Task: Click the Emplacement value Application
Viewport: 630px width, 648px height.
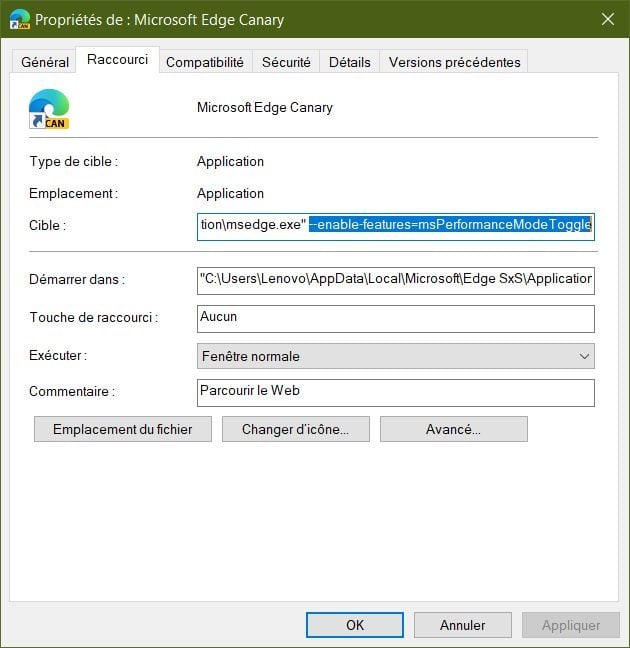Action: (230, 193)
